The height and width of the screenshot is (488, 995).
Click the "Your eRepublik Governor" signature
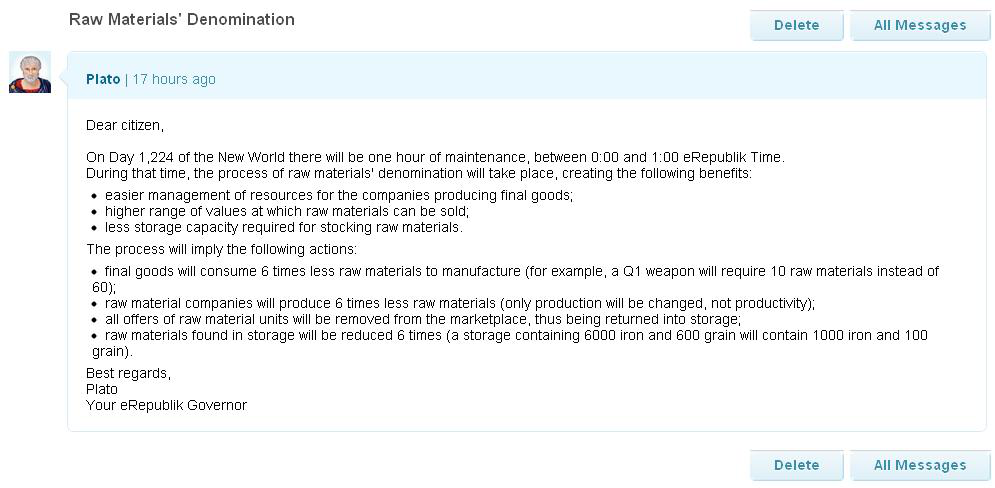(x=166, y=405)
